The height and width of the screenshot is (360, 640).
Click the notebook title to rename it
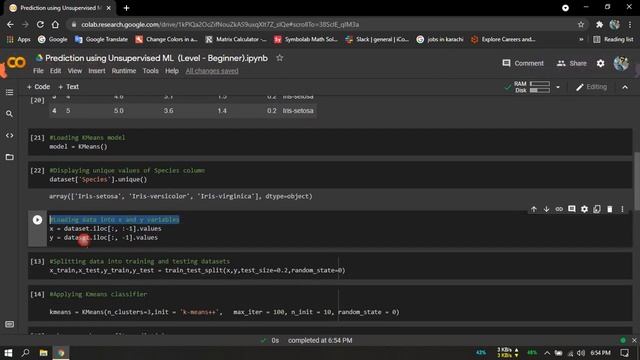[156, 58]
